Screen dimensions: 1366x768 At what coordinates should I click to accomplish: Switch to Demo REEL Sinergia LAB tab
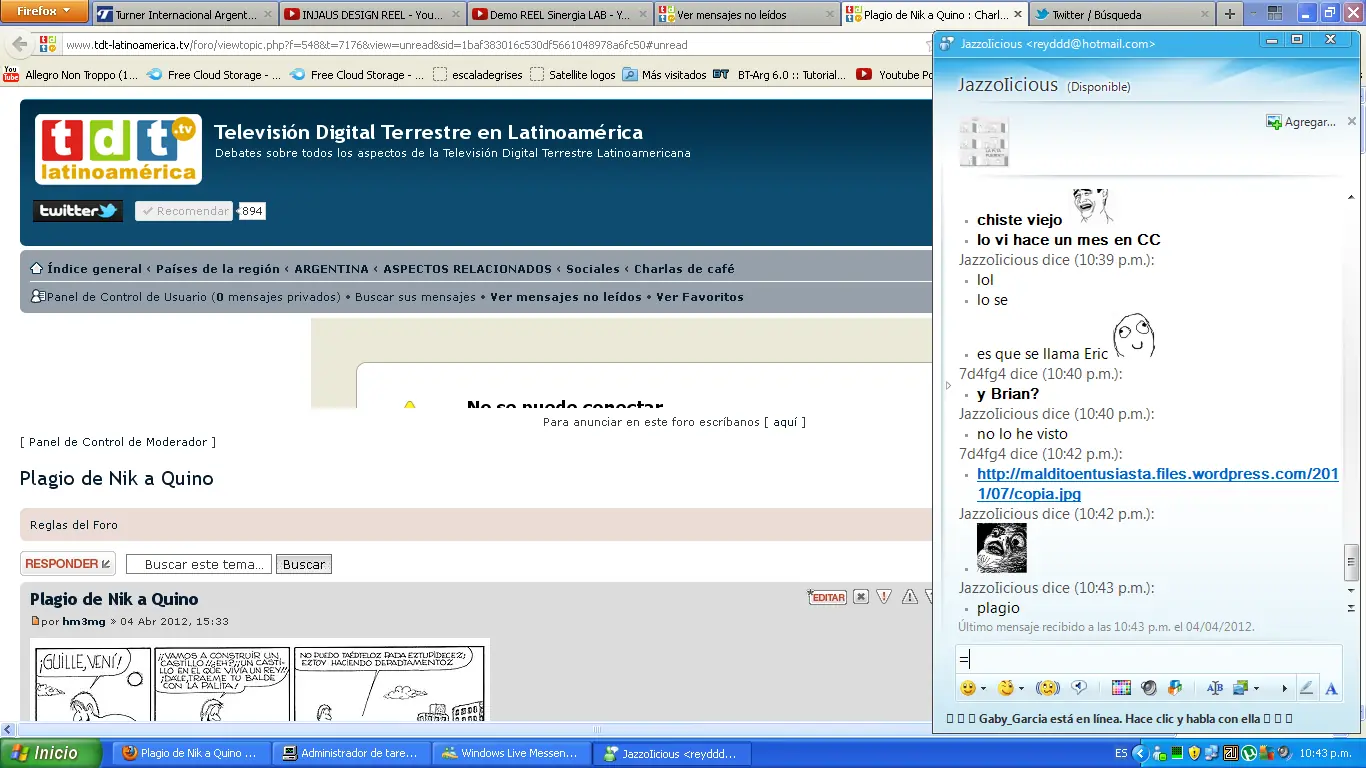(x=558, y=15)
